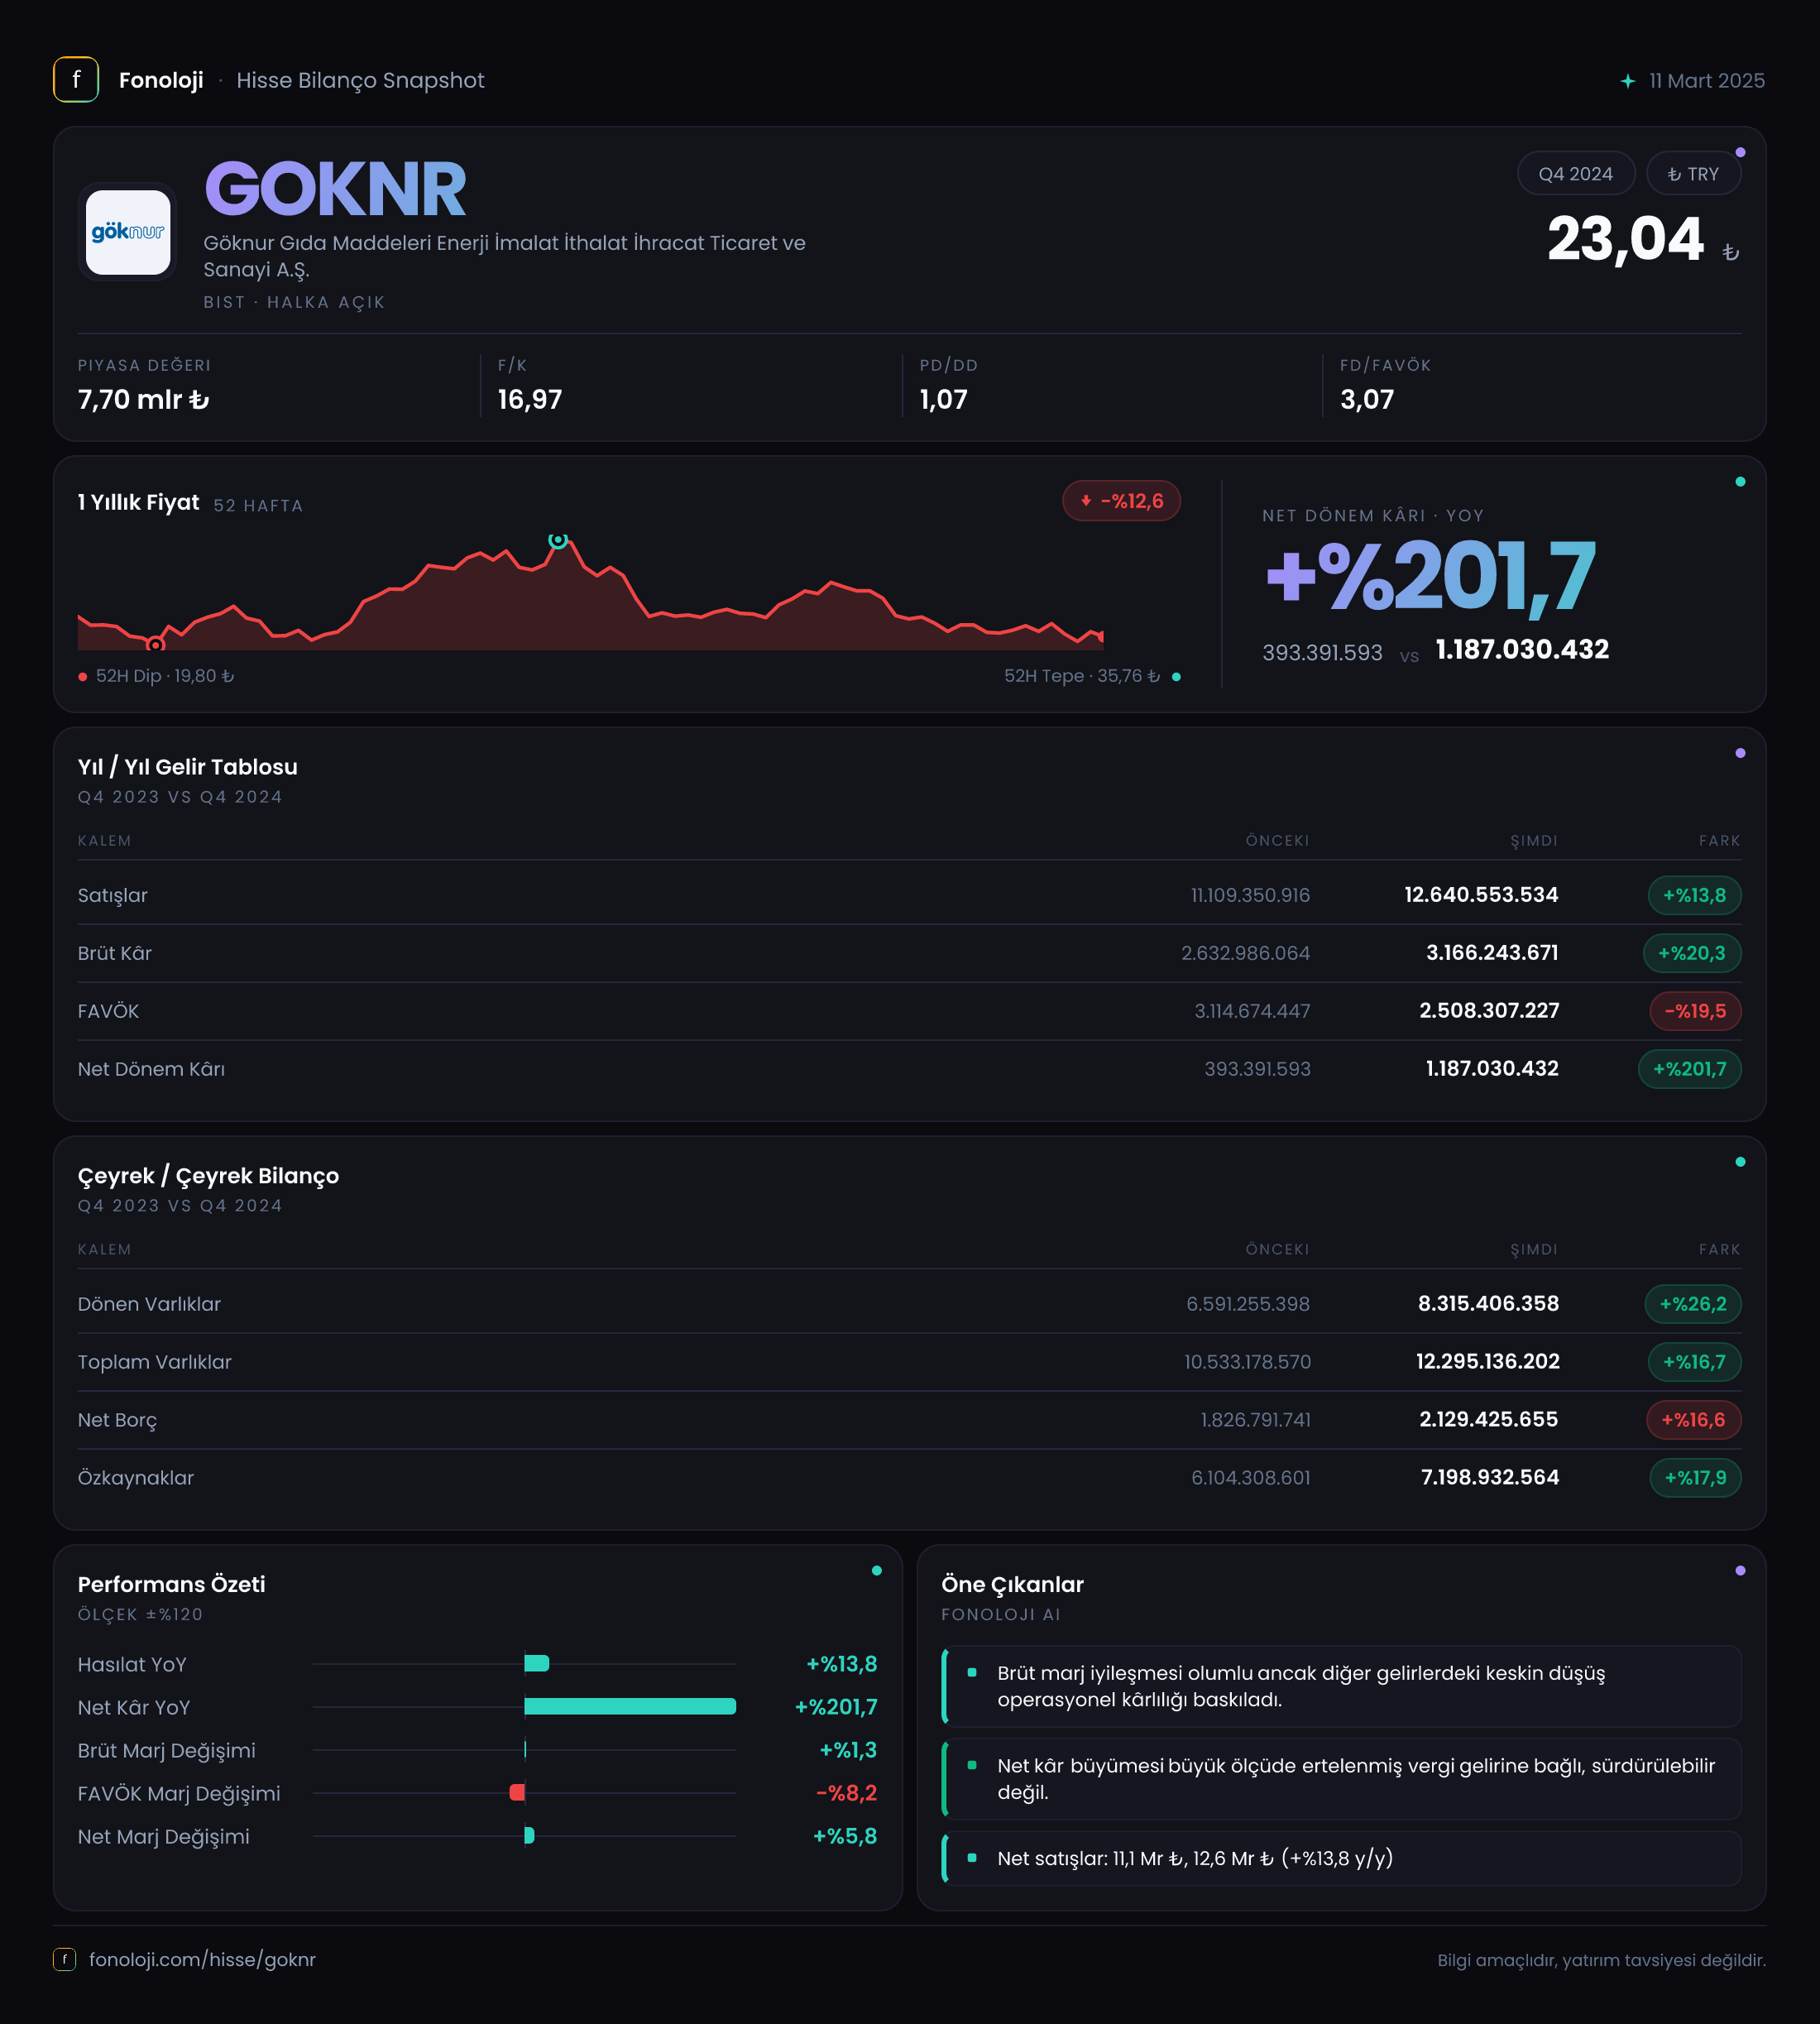Click the Hisse Bilanço Snapshot header text
Image resolution: width=1820 pixels, height=2024 pixels.
pos(360,81)
